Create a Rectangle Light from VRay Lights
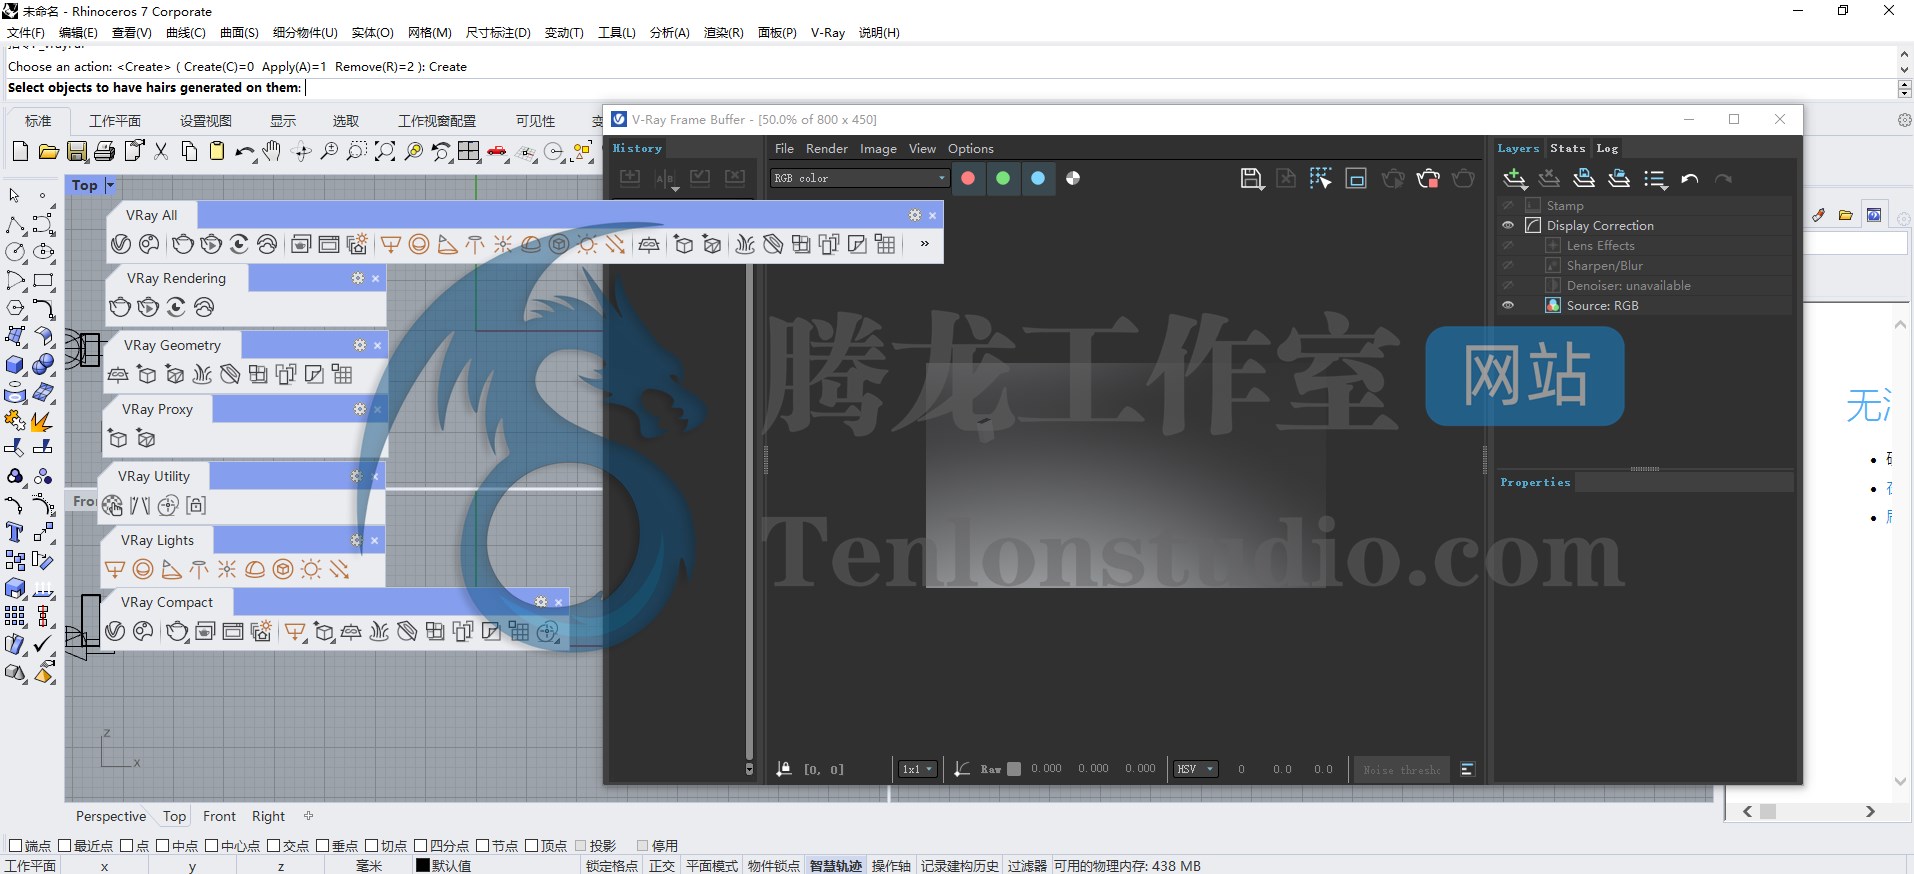The width and height of the screenshot is (1914, 874). 115,569
